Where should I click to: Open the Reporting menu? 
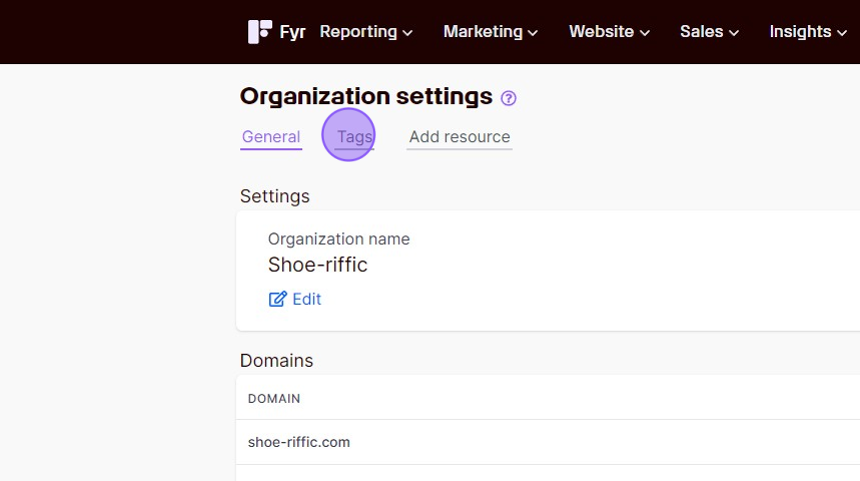coord(366,32)
